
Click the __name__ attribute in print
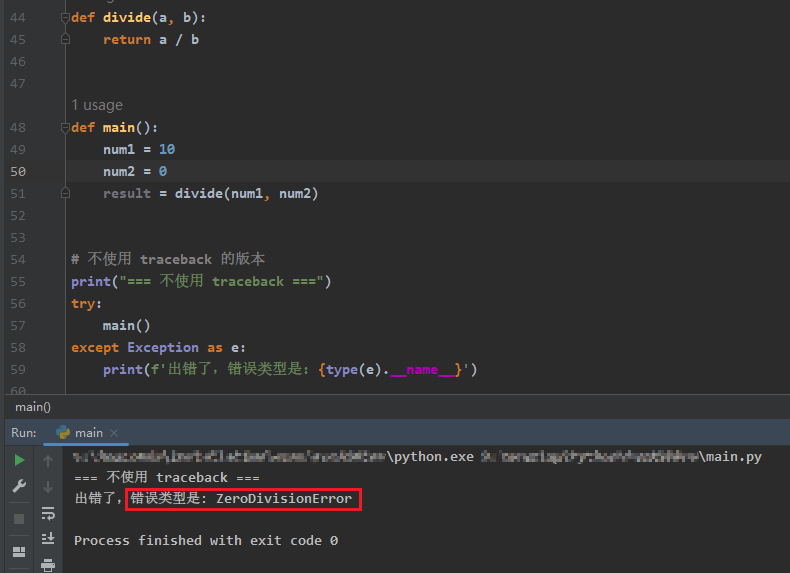point(422,370)
